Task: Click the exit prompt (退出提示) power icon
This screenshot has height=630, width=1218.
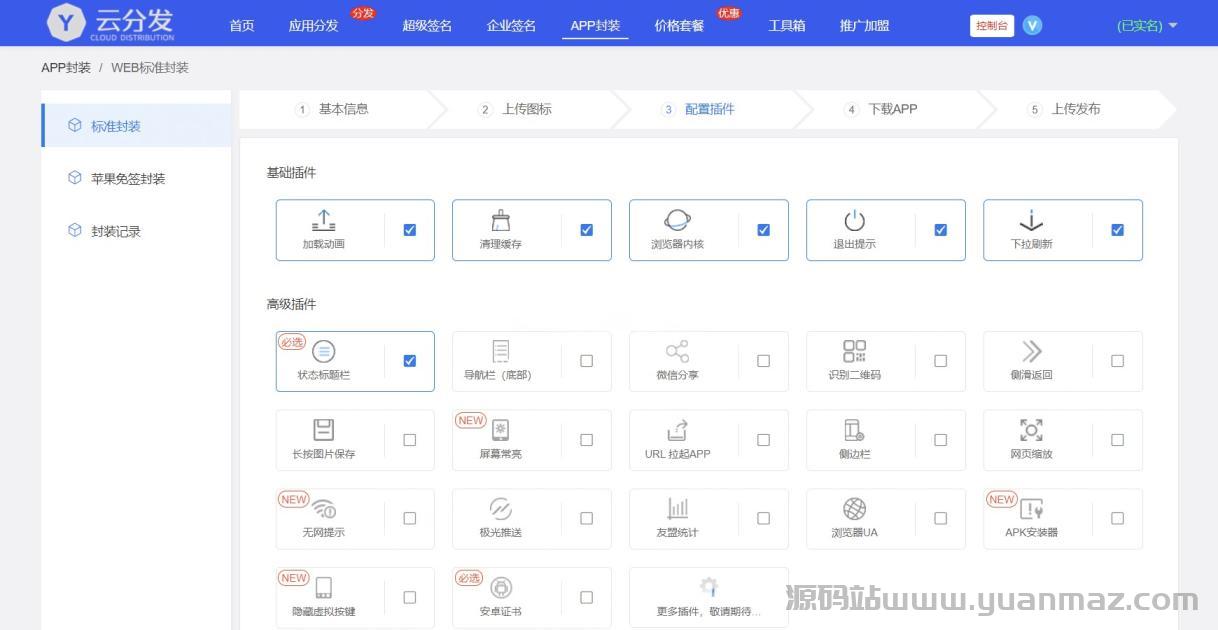Action: point(854,220)
